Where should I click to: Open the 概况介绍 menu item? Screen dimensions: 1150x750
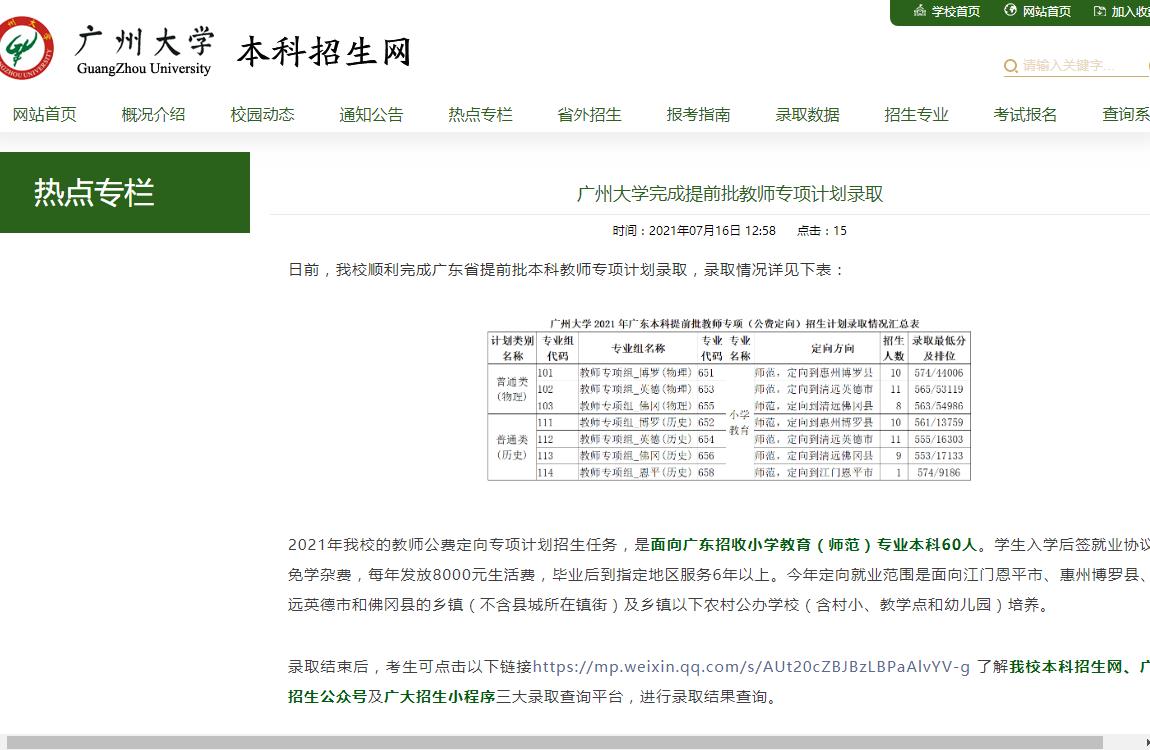[x=153, y=114]
